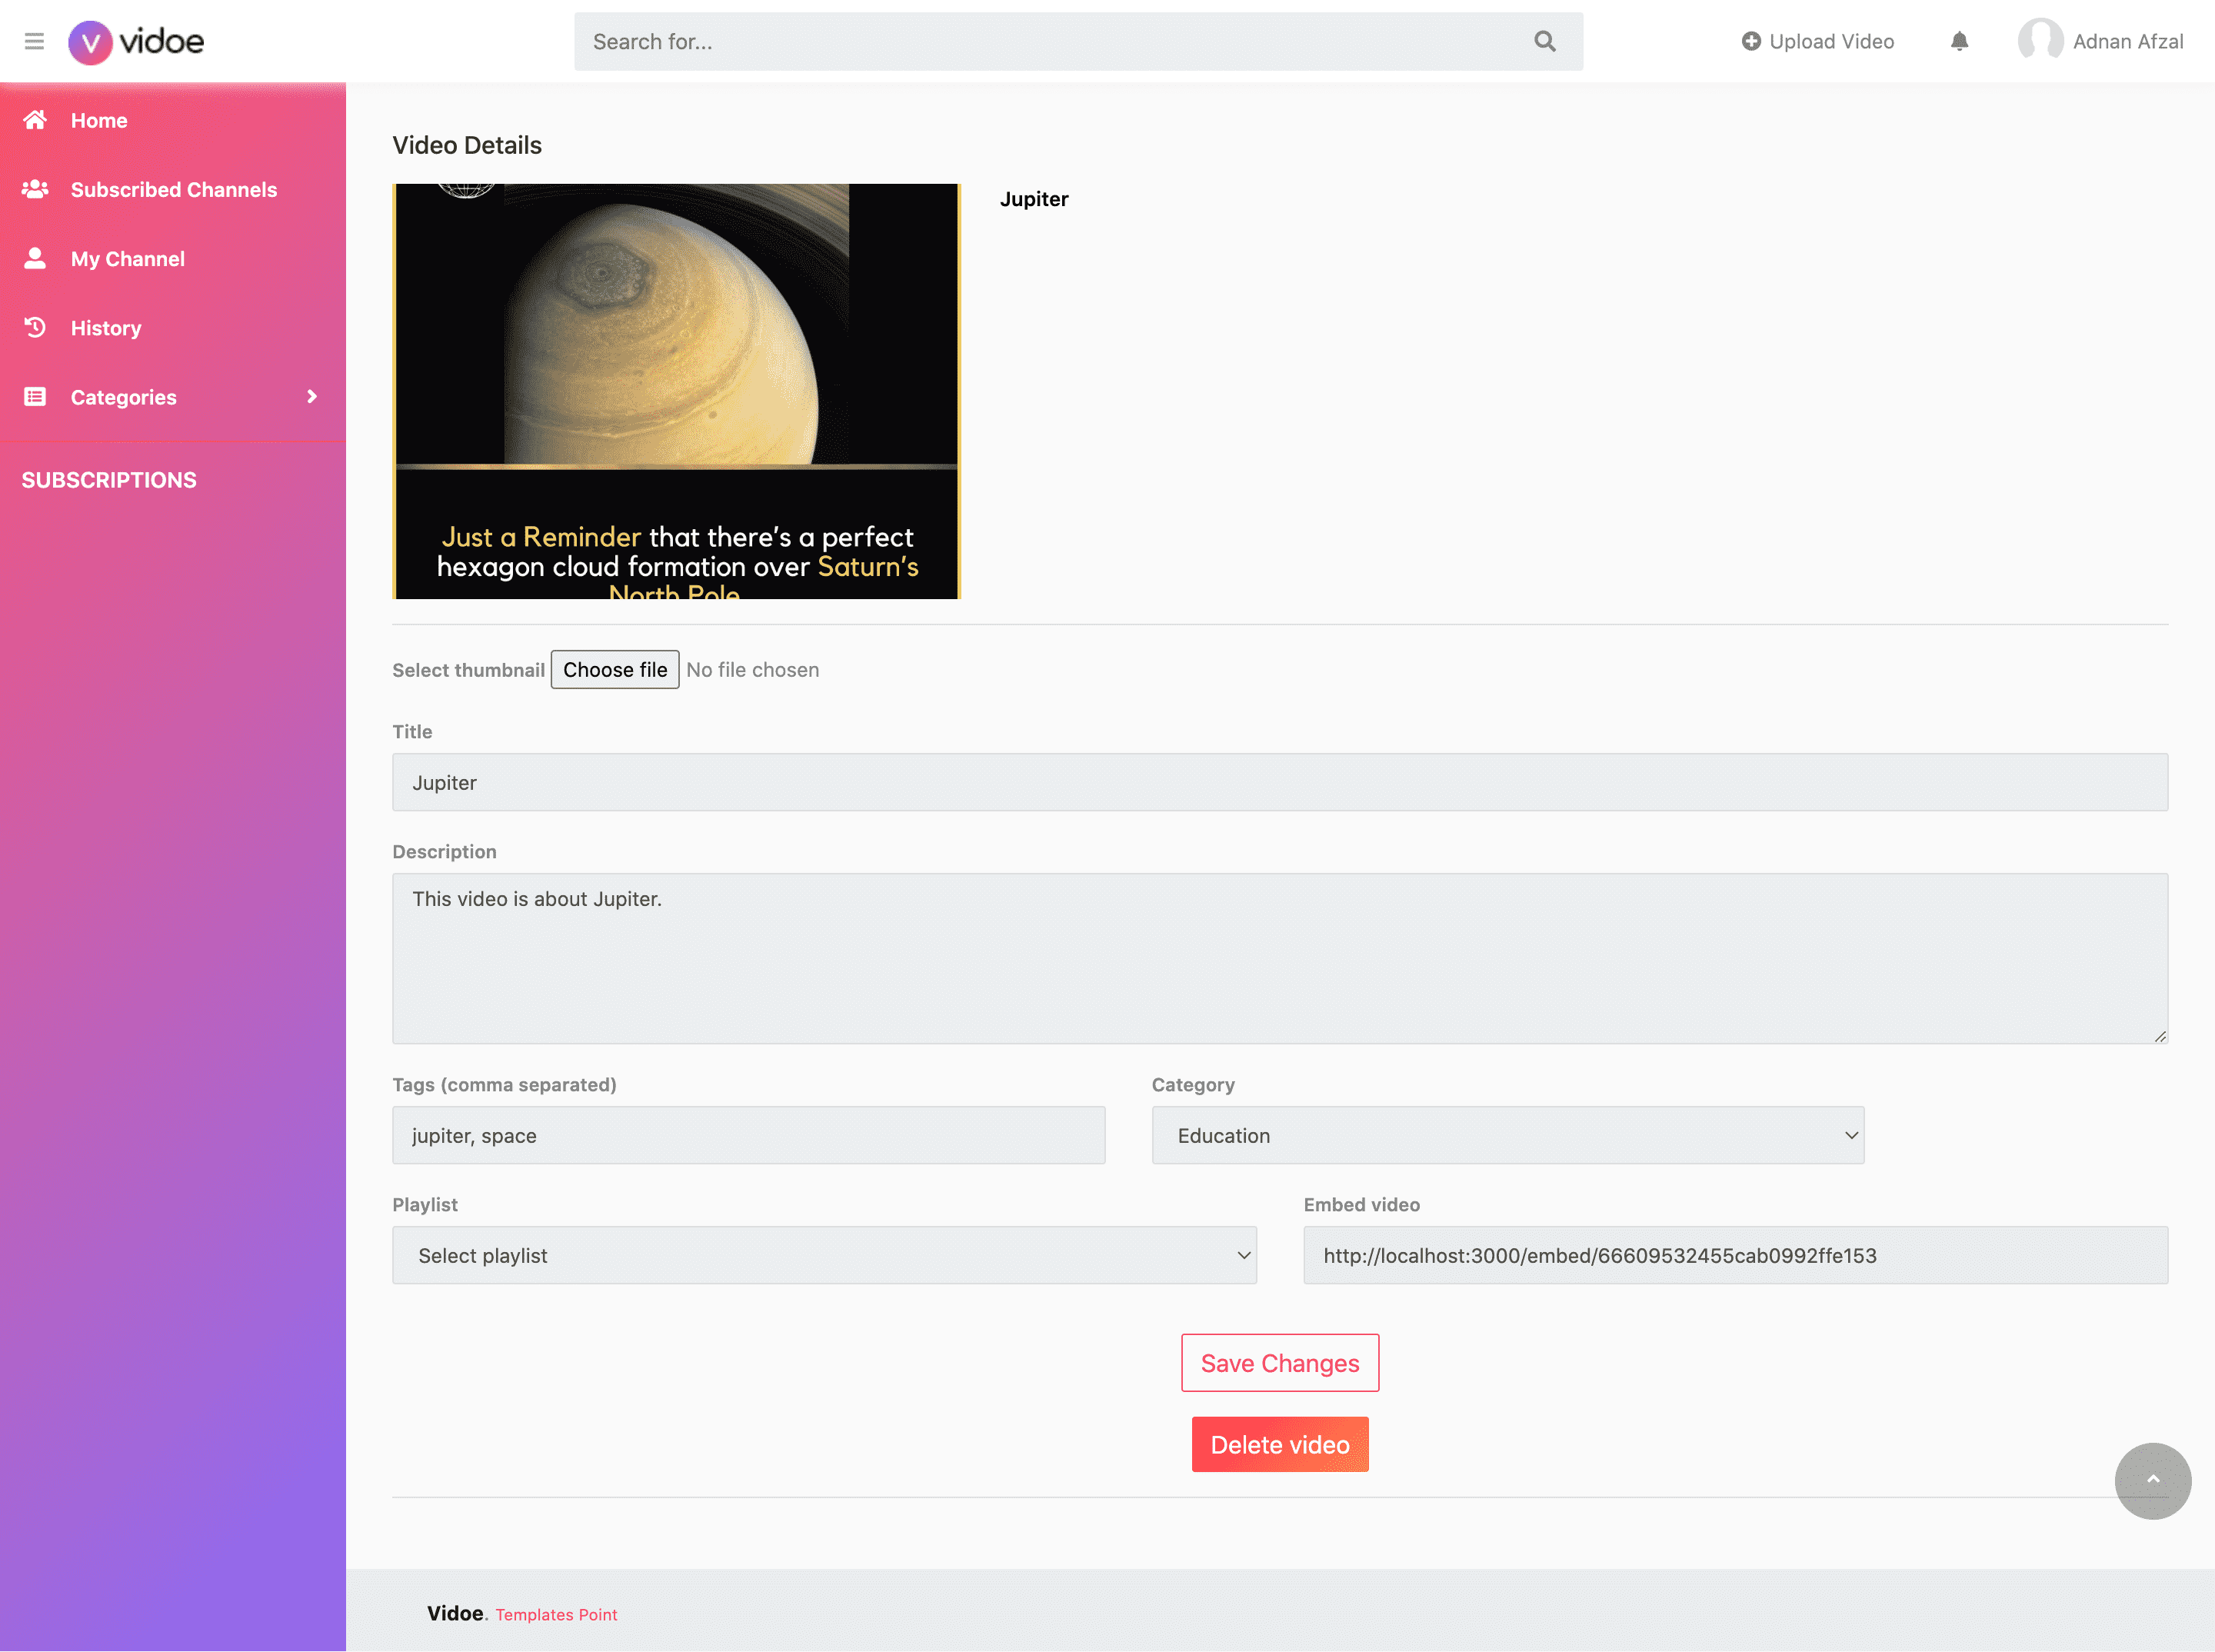This screenshot has width=2215, height=1652.
Task: Click the Home house icon
Action: pos(35,120)
